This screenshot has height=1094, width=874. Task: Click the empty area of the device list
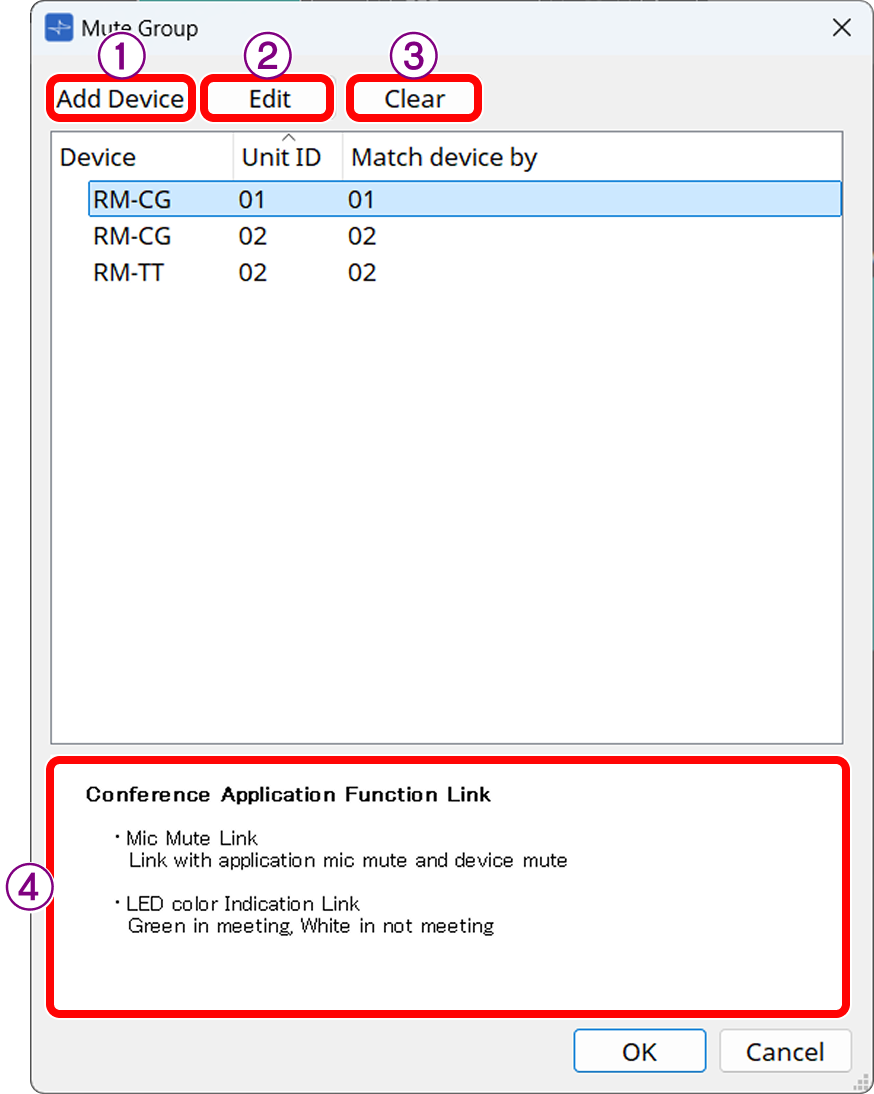[x=440, y=500]
